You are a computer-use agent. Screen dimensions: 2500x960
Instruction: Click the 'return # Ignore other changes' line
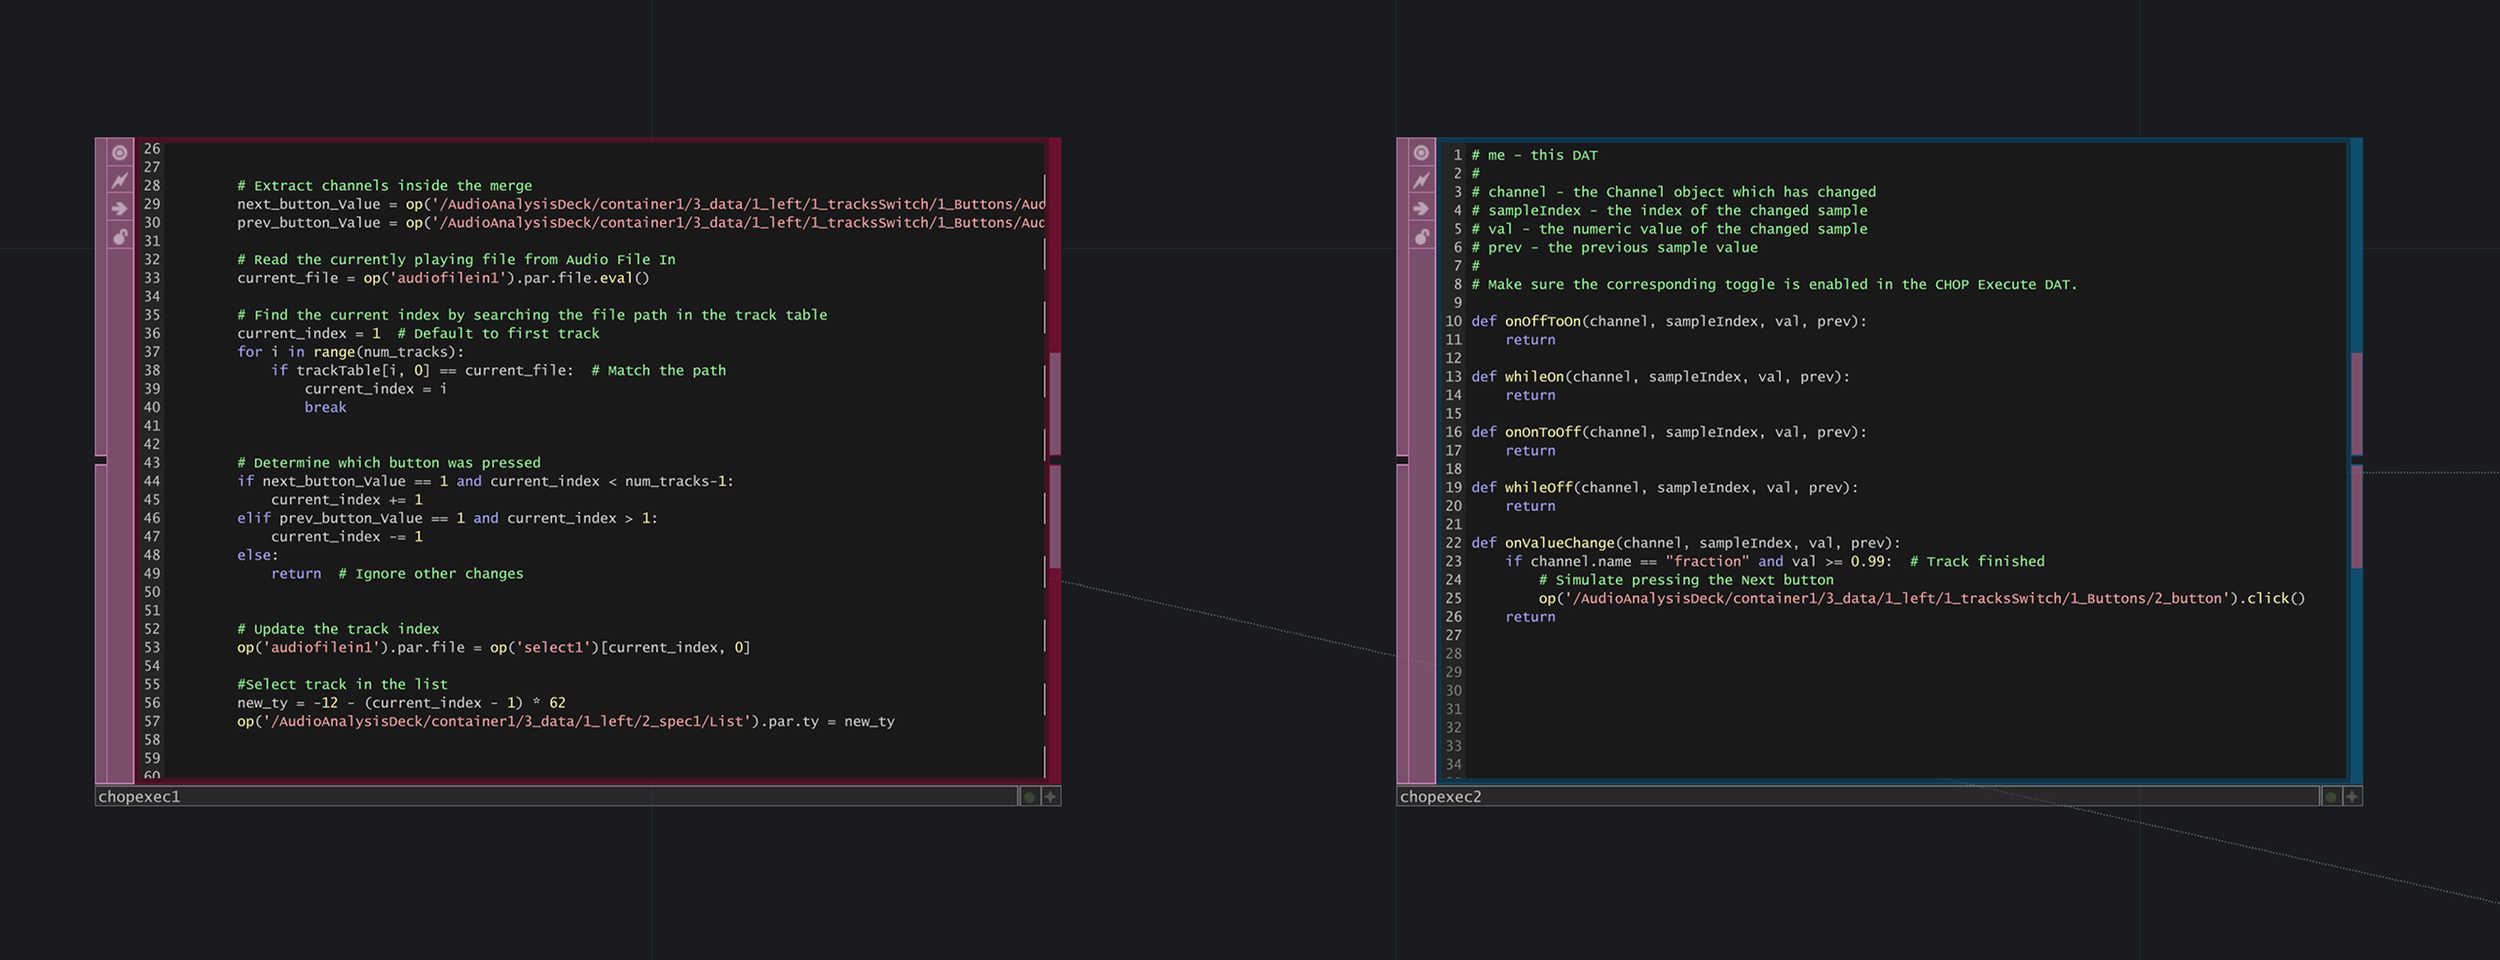coord(397,574)
